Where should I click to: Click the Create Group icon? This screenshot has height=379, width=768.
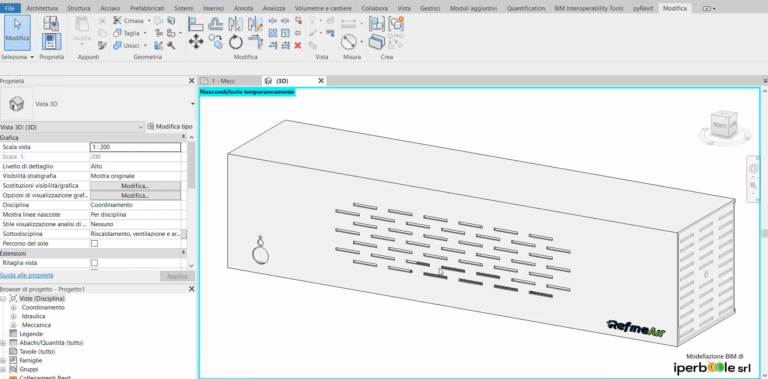(396, 23)
